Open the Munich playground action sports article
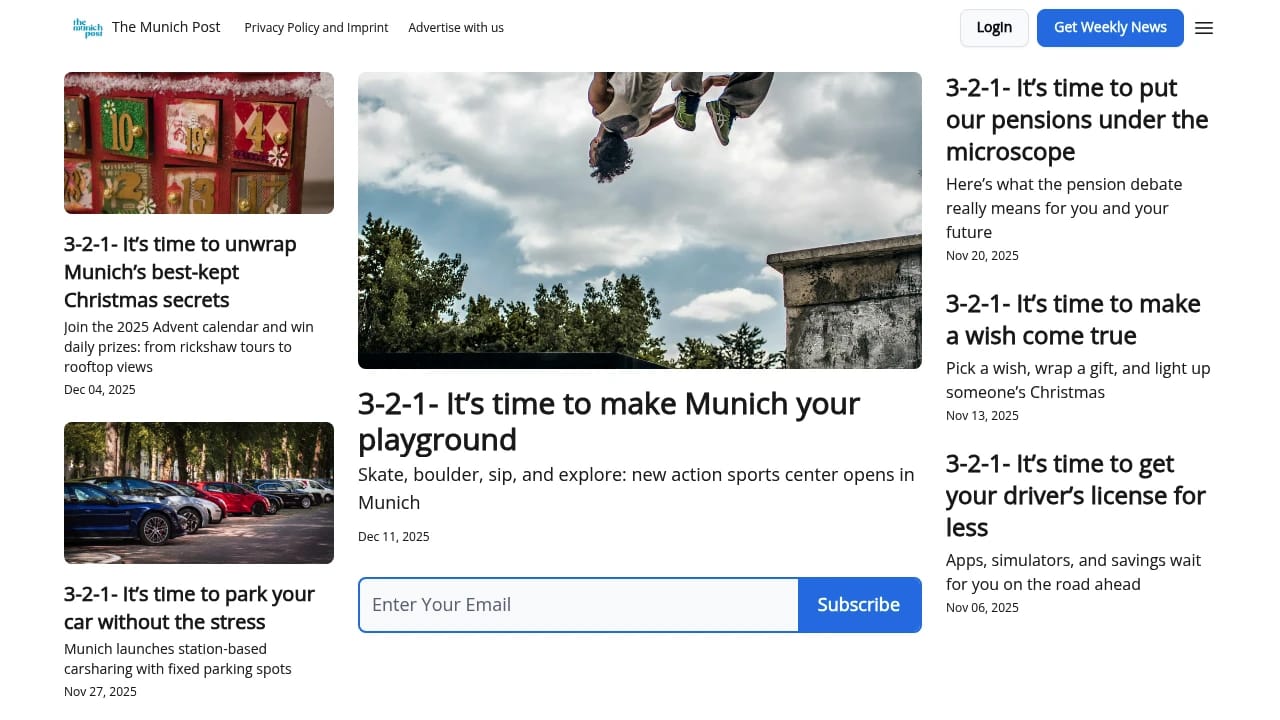This screenshot has height=720, width=1280. (608, 421)
